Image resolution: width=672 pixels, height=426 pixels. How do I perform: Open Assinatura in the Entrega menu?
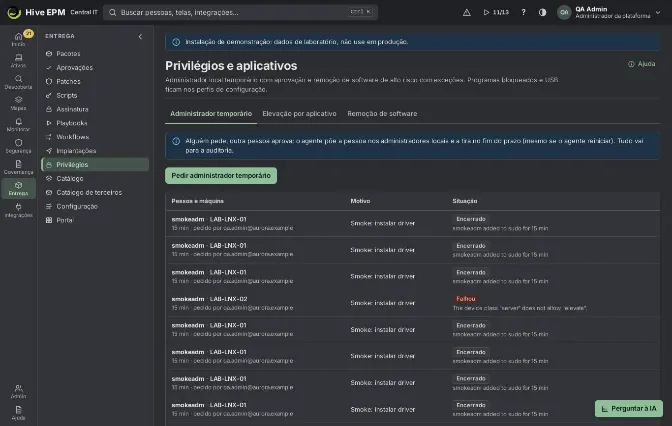coord(95,109)
